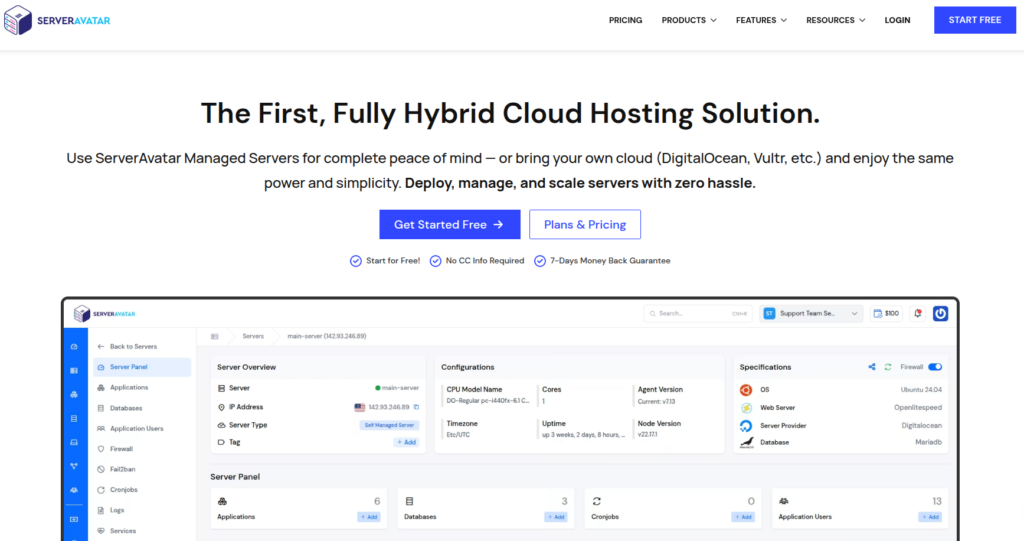Click the blue power icon in the dashboard header
The height and width of the screenshot is (541, 1024).
click(x=940, y=314)
